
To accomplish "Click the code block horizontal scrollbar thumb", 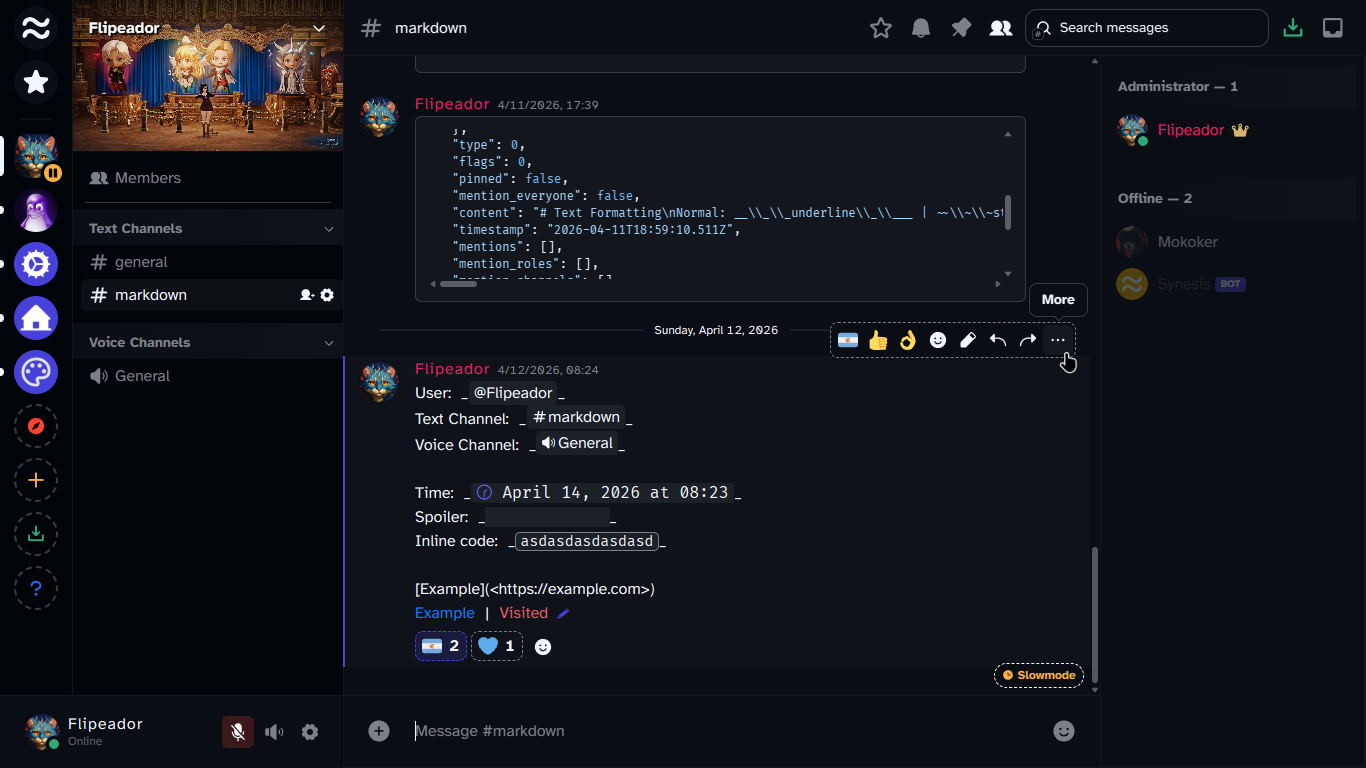I will point(458,284).
